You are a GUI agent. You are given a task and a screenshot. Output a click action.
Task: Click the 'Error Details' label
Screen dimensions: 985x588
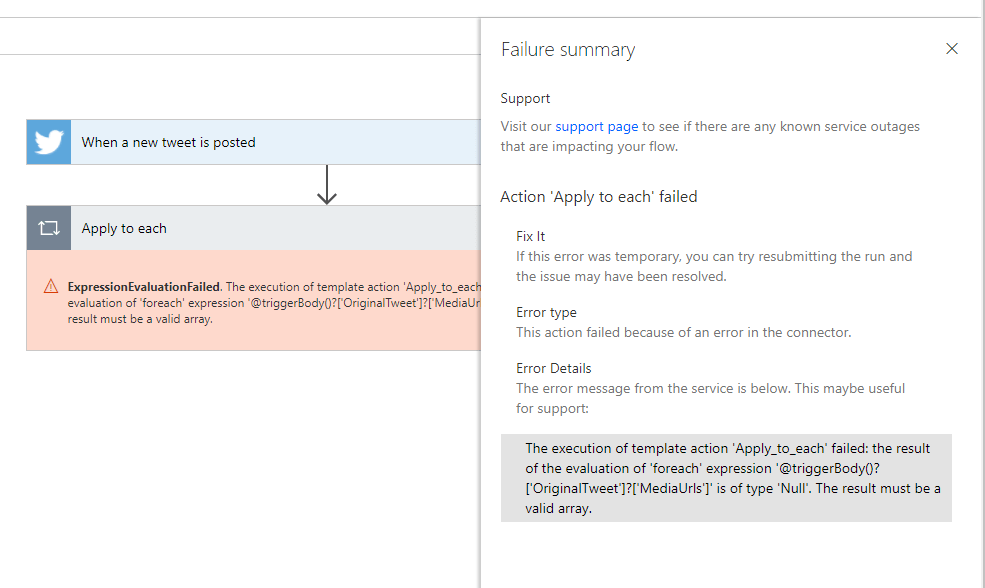[x=553, y=368]
